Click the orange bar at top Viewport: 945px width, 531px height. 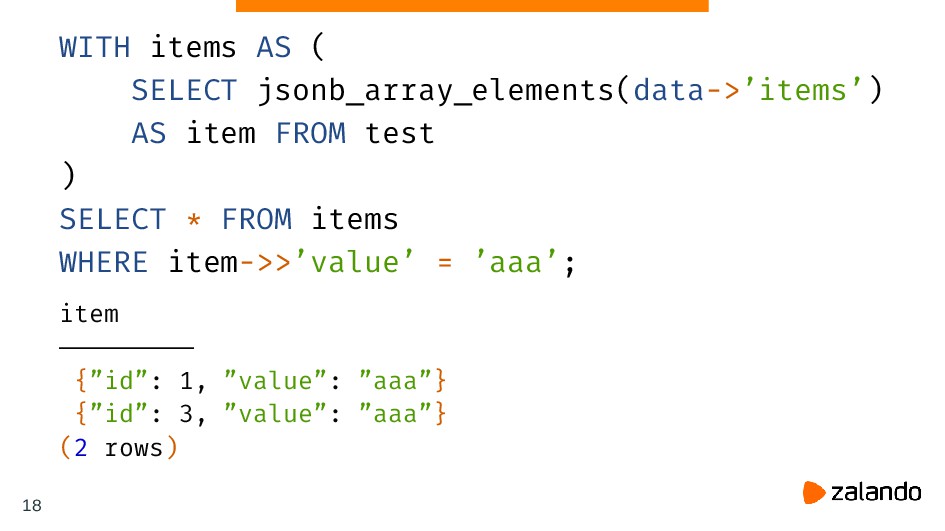pyautogui.click(x=472, y=5)
